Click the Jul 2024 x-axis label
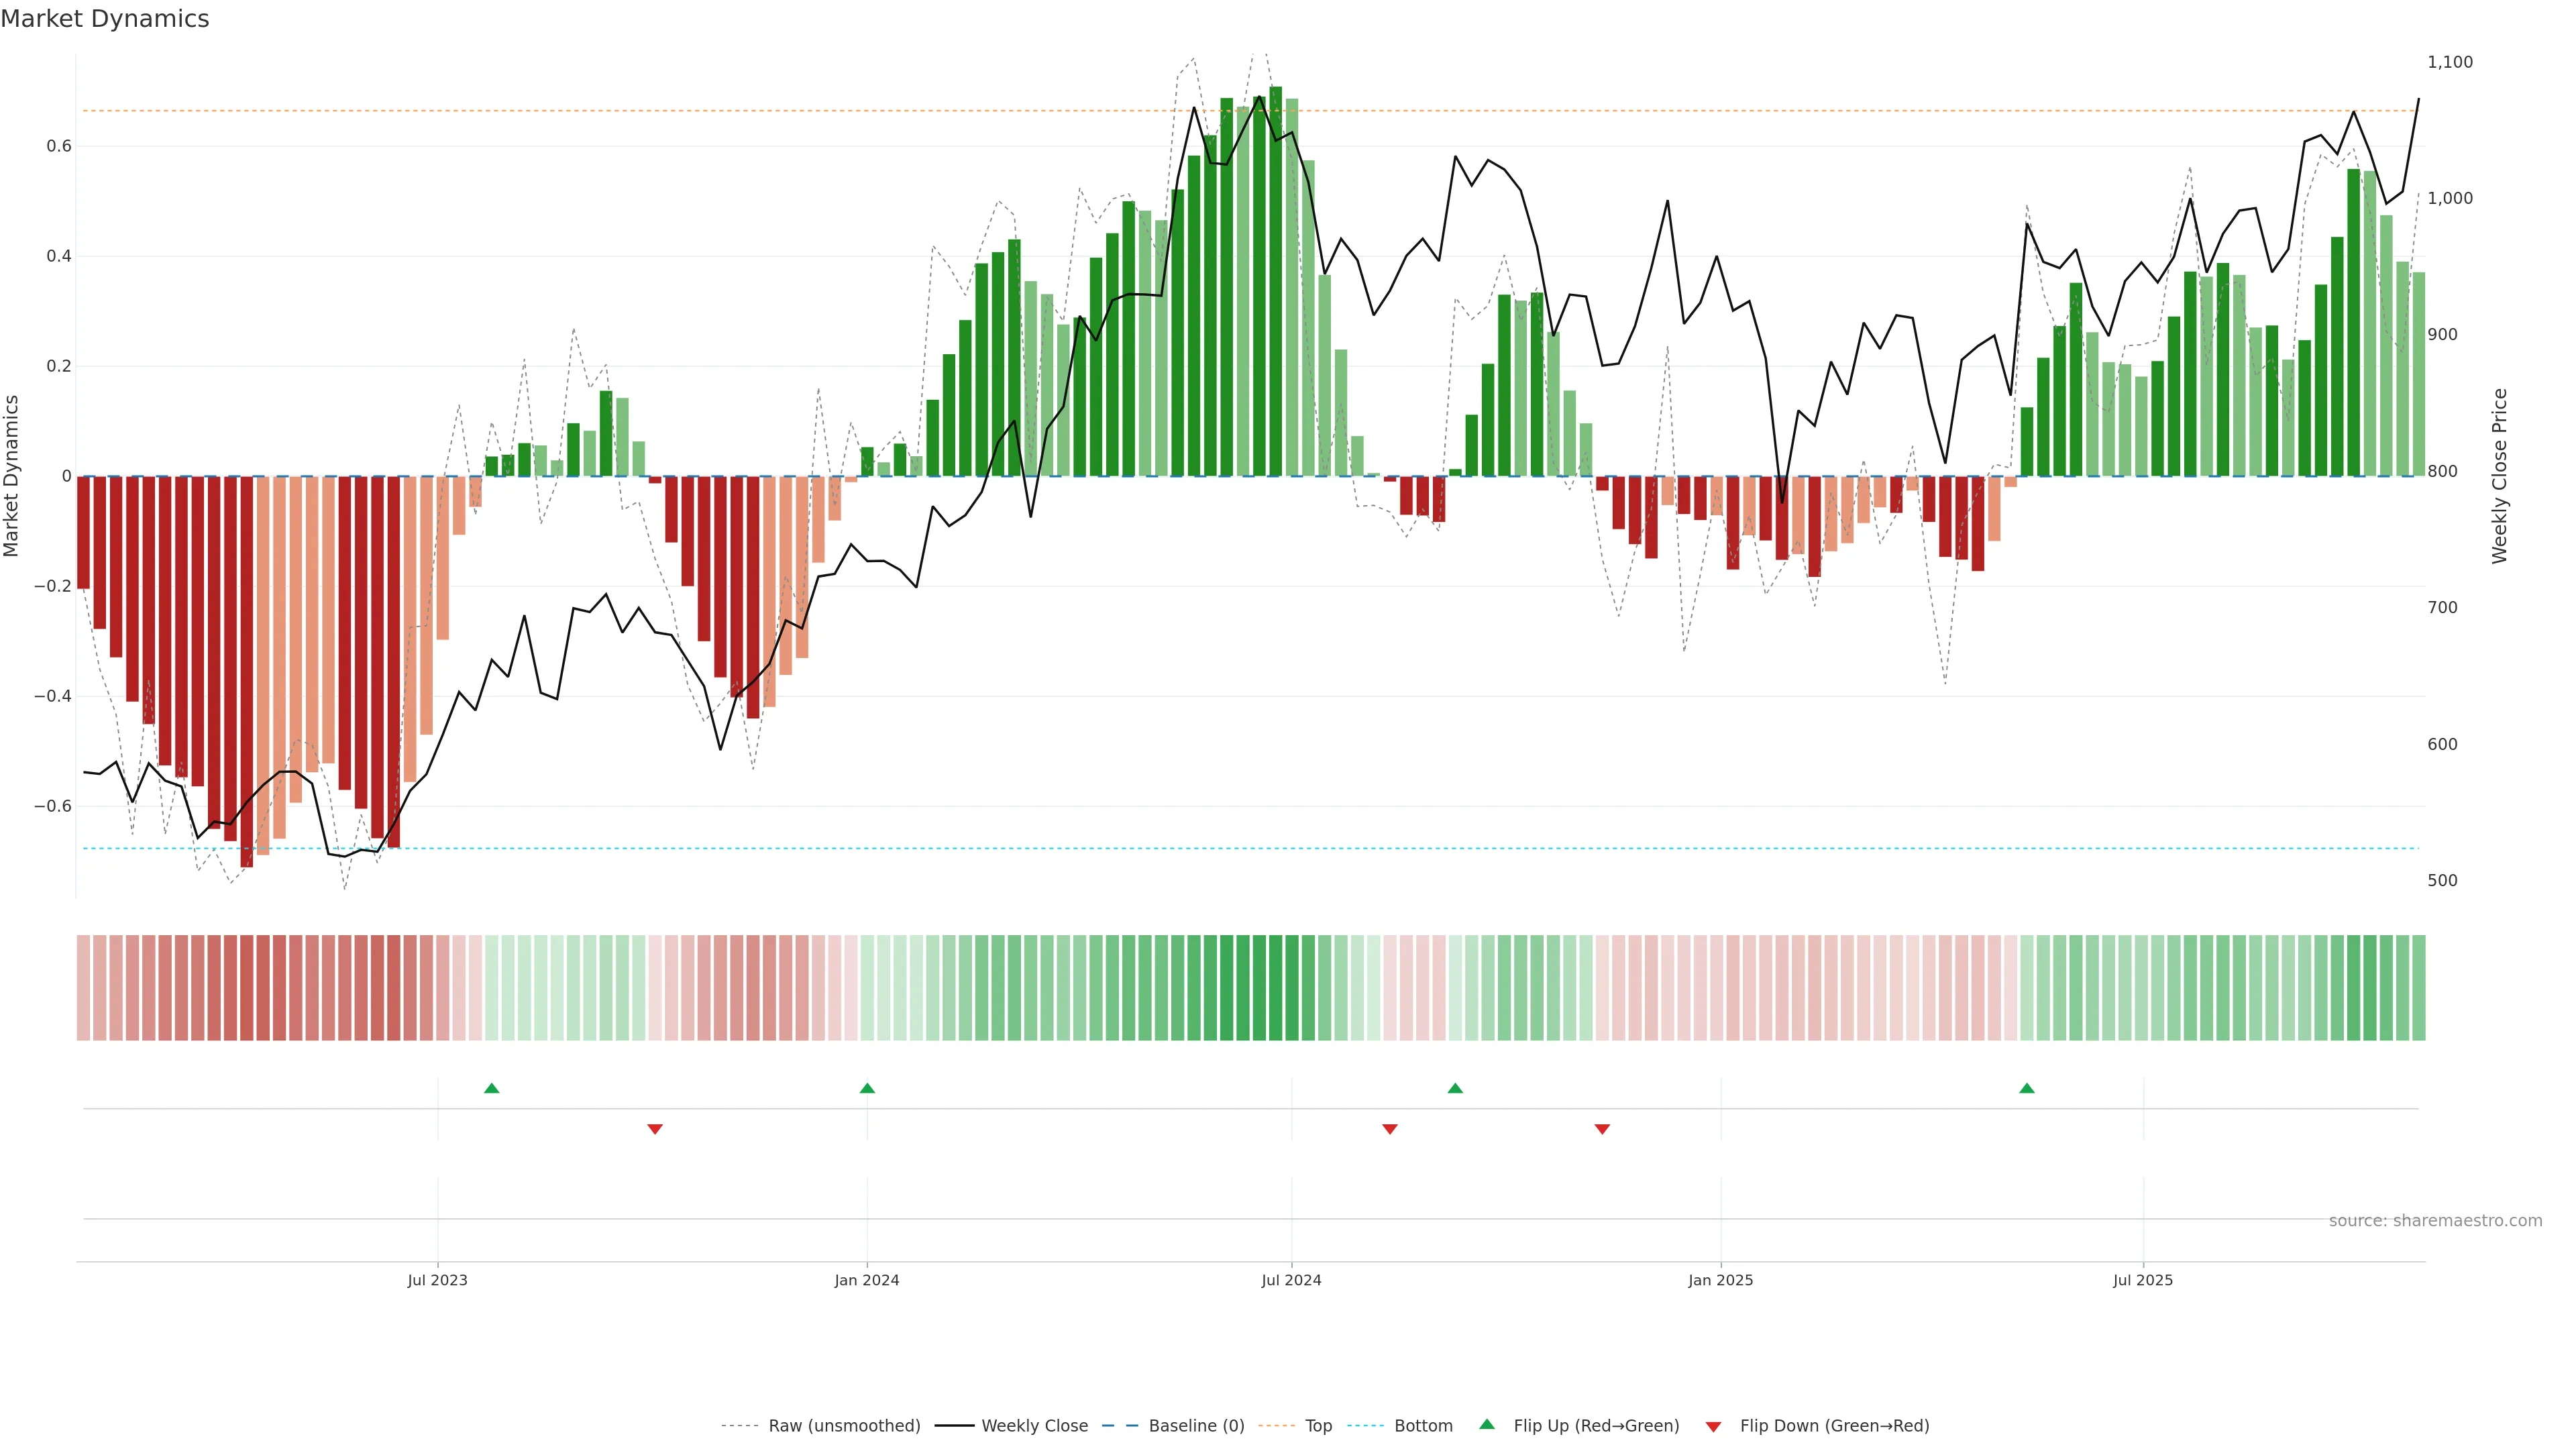 pos(1291,1280)
